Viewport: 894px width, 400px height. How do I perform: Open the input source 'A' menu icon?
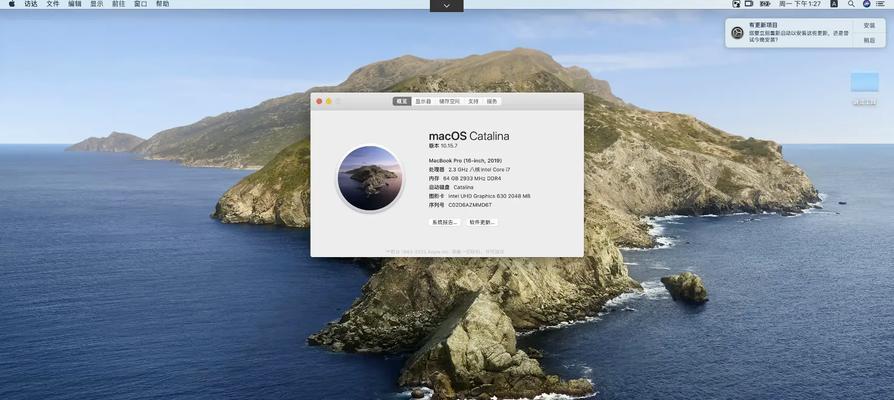(x=834, y=3)
